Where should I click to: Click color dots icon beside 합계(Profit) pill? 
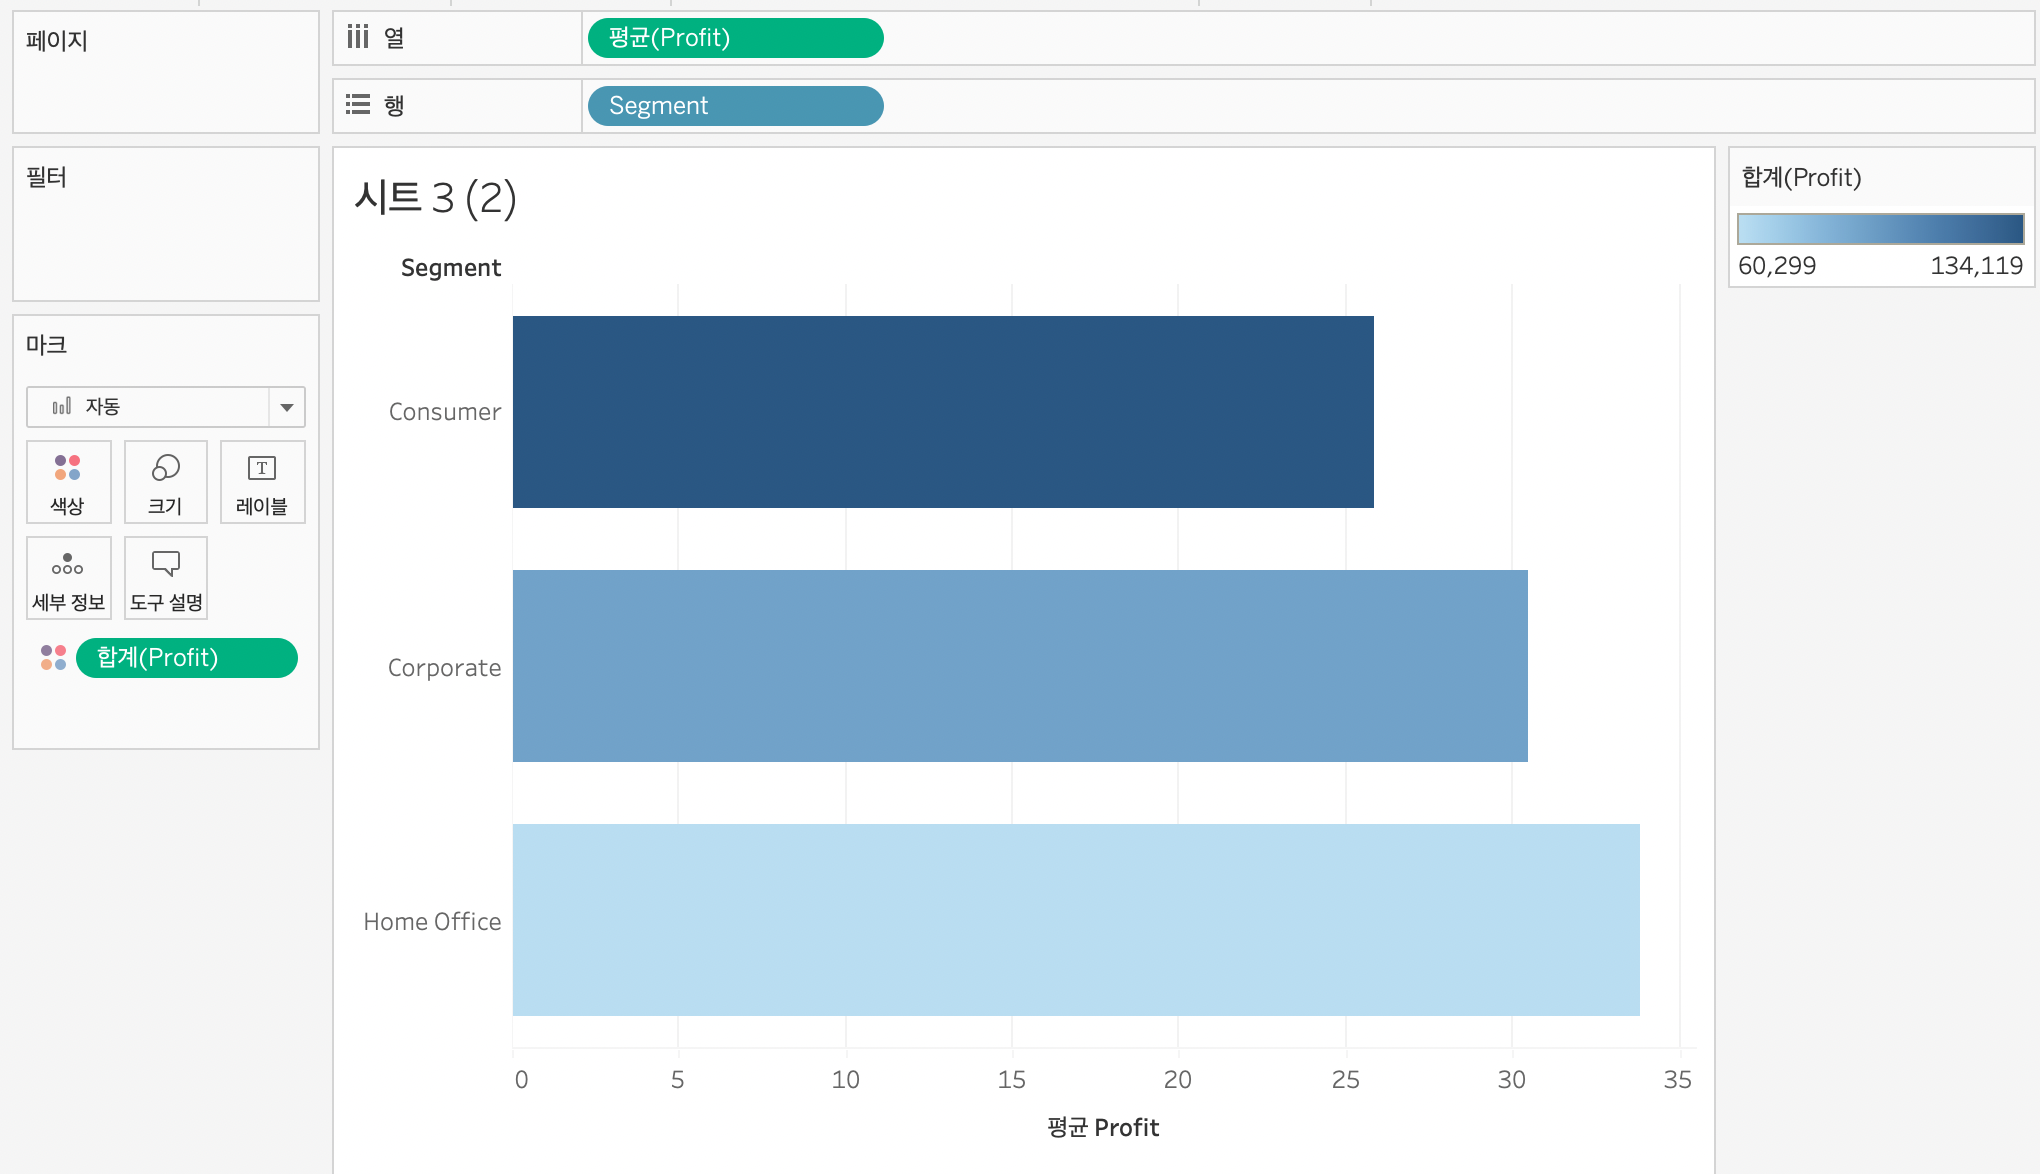pos(53,658)
